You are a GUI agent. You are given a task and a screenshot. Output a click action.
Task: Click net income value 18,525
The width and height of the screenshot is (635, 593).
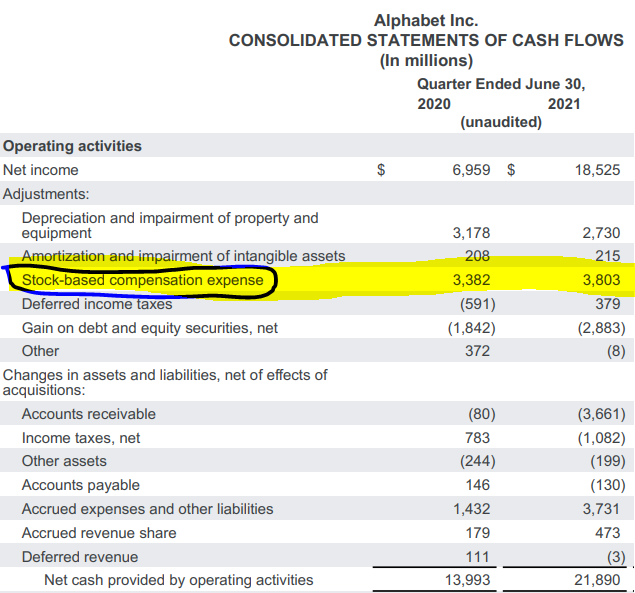597,170
